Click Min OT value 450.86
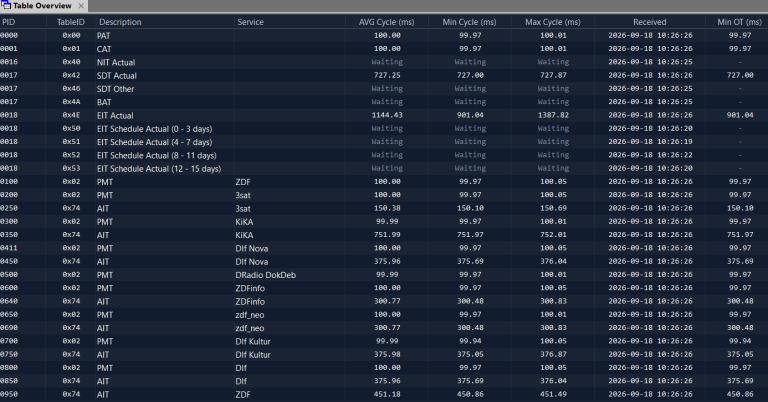Image resolution: width=768 pixels, height=402 pixels. [x=740, y=394]
